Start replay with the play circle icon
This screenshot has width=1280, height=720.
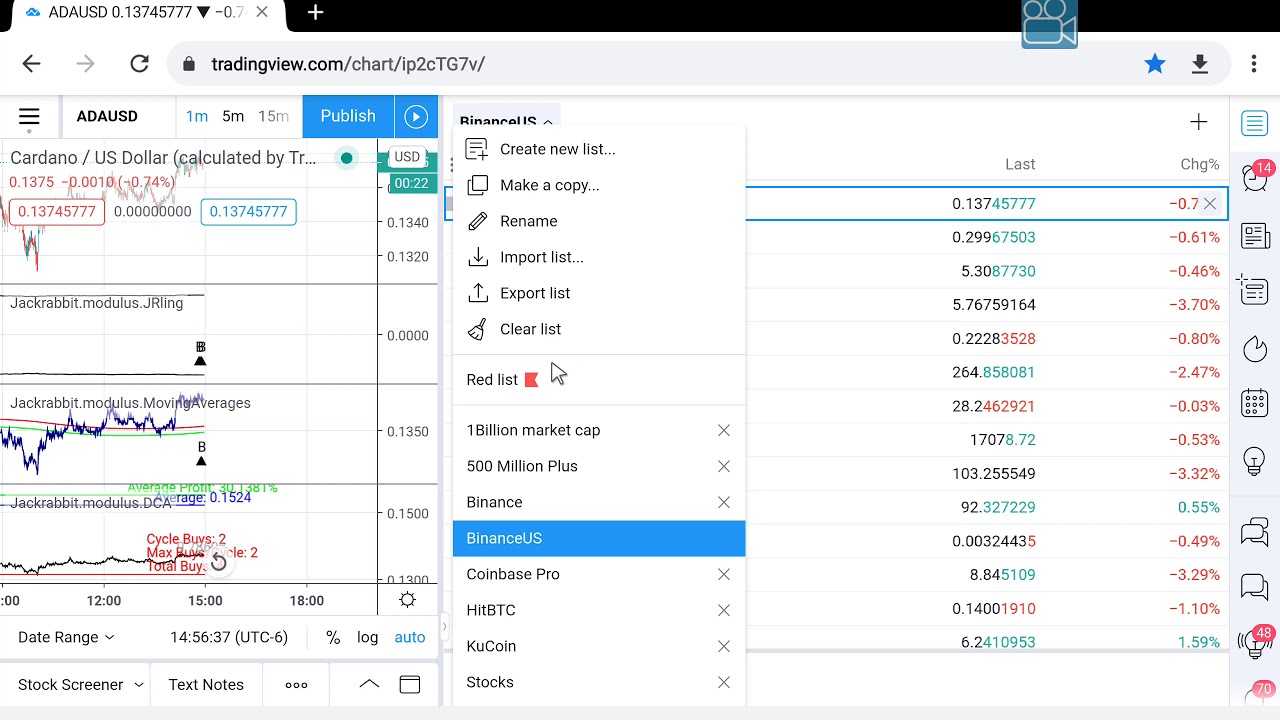(x=416, y=117)
